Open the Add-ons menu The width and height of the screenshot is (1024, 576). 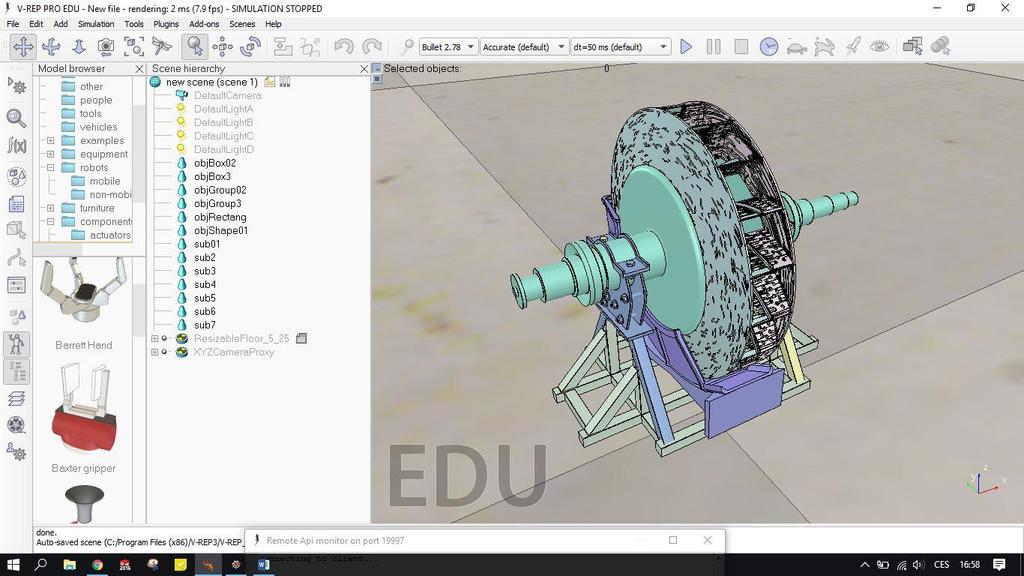(204, 24)
